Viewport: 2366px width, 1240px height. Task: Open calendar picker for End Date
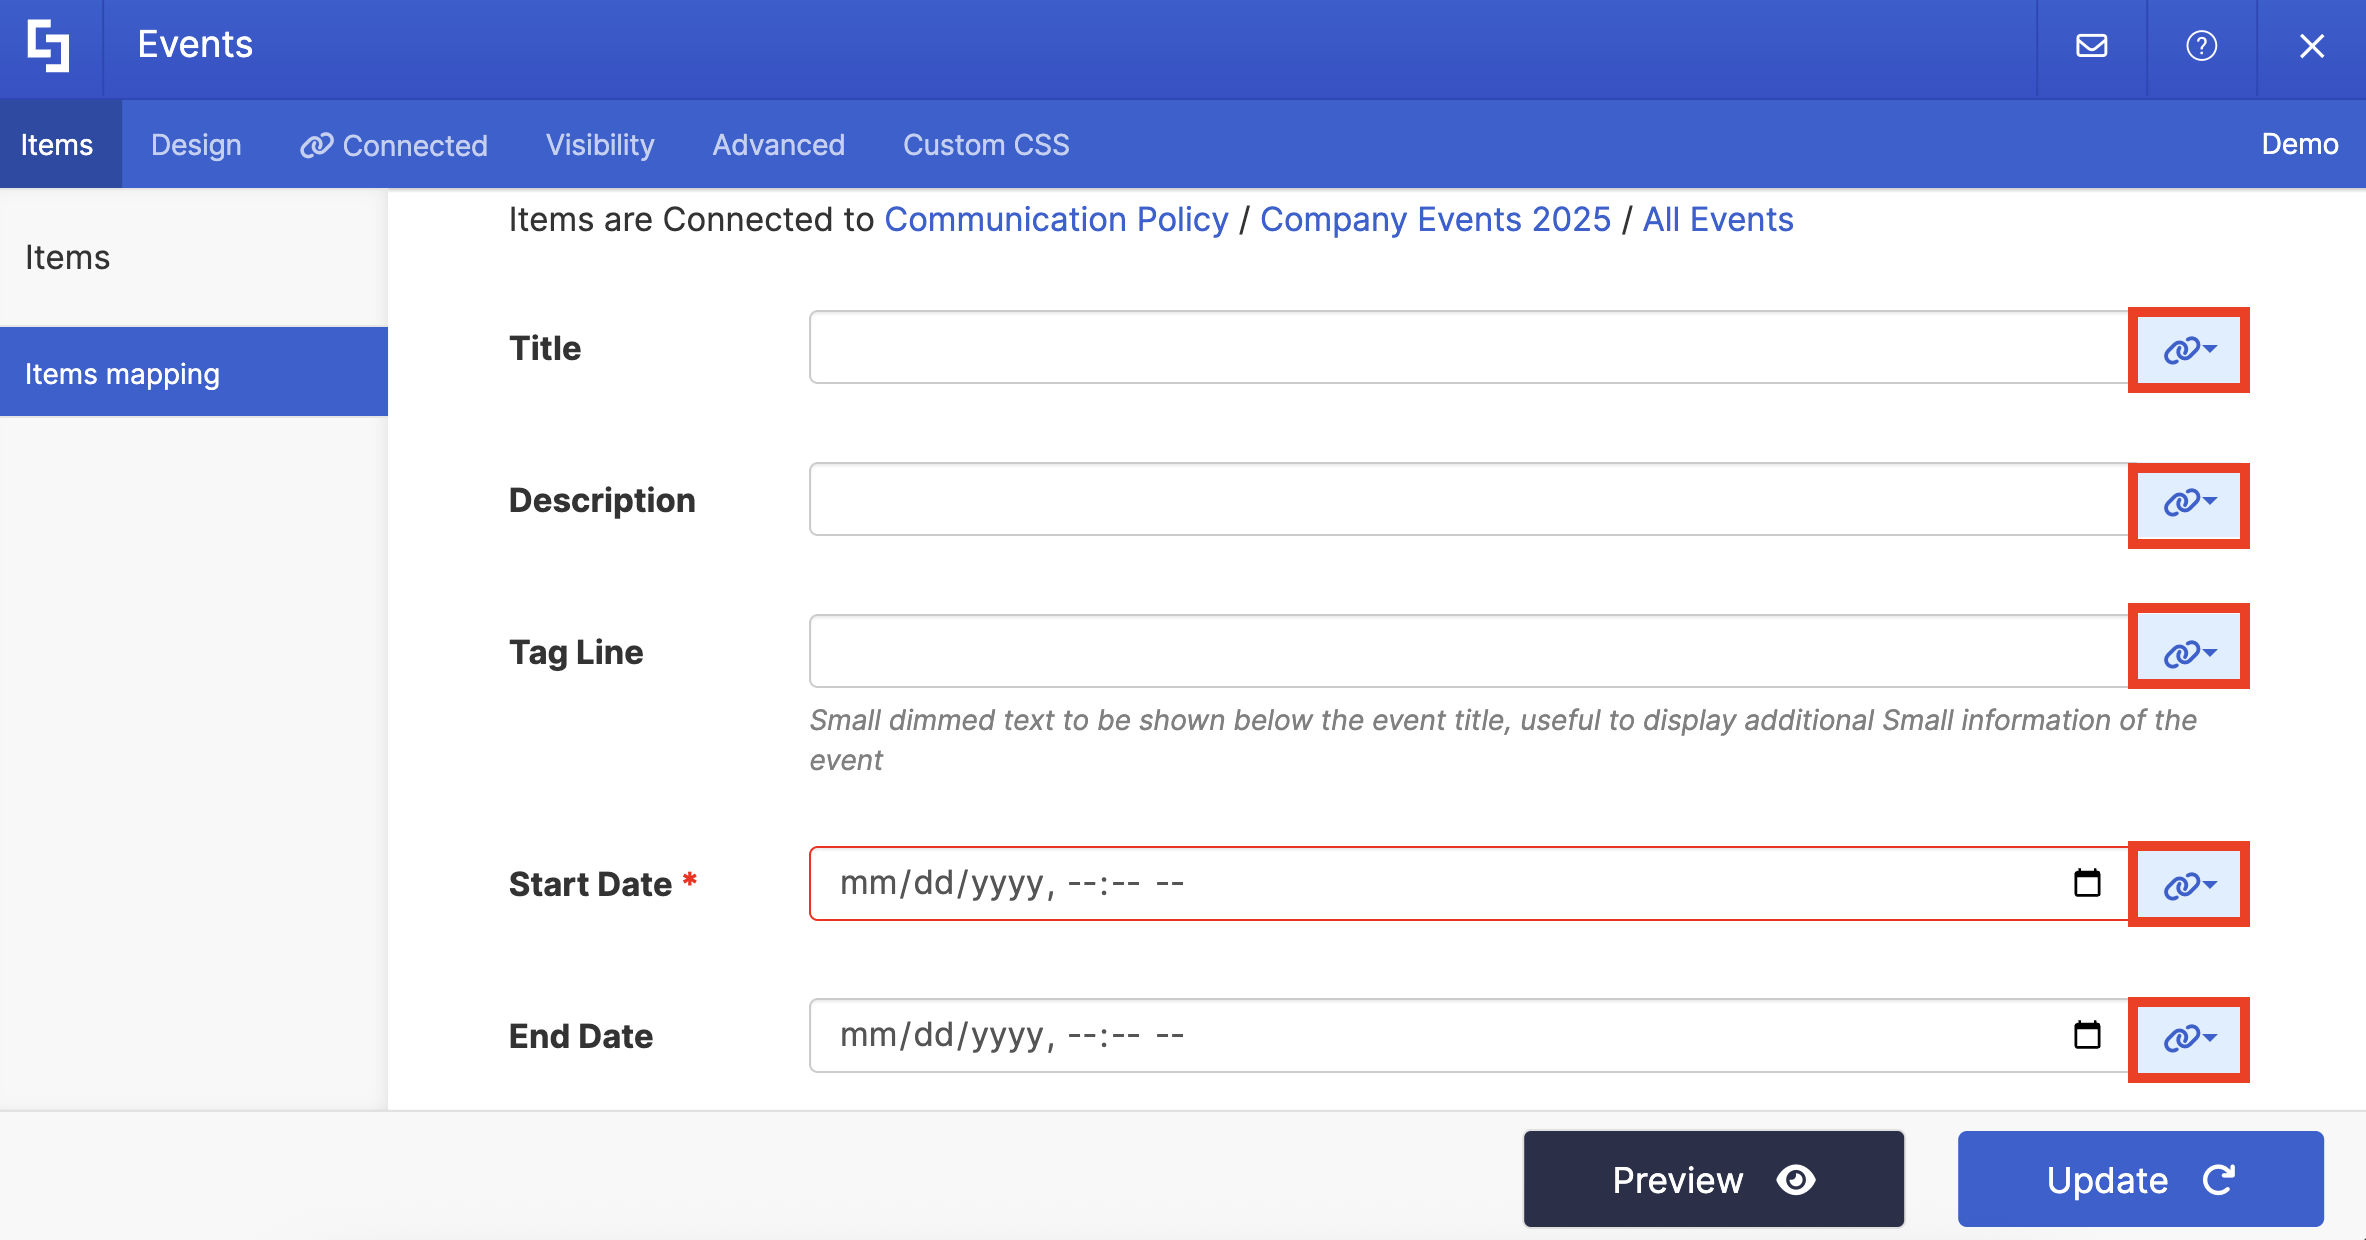[x=2087, y=1035]
